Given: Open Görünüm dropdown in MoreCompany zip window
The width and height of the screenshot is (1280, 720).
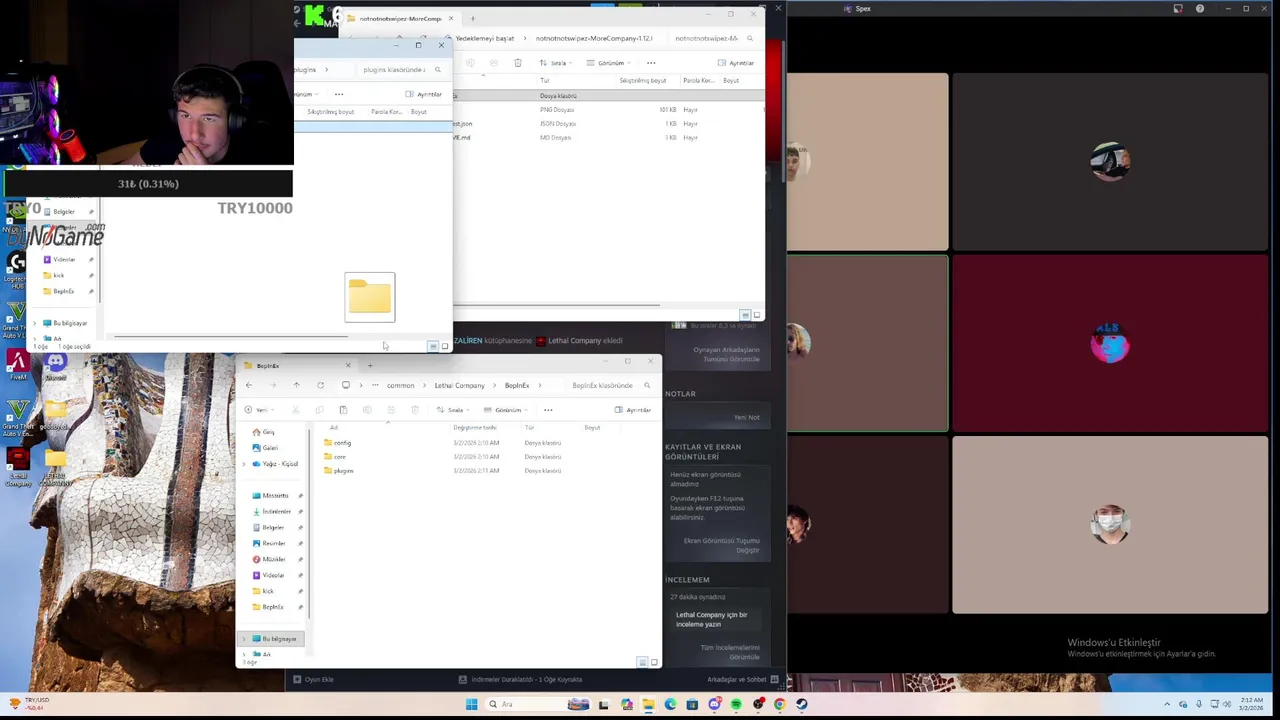Looking at the screenshot, I should (610, 63).
